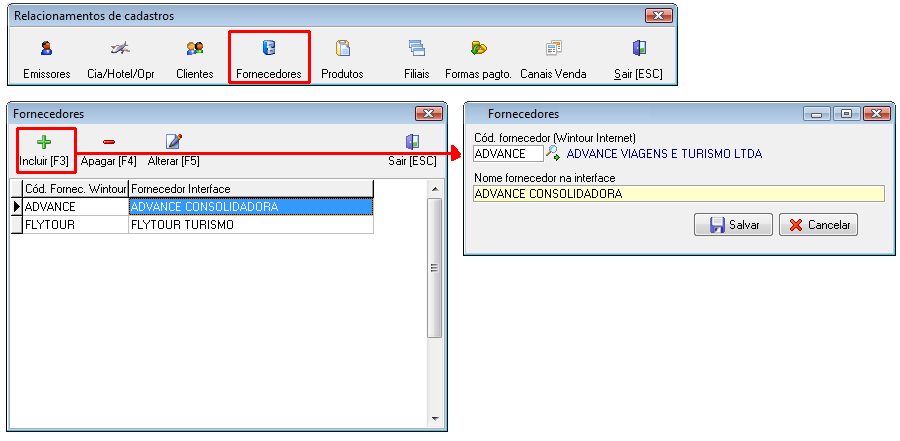Screen dimensions: 900x441
Task: Click the grid scrollbar up arrow
Action: (435, 189)
